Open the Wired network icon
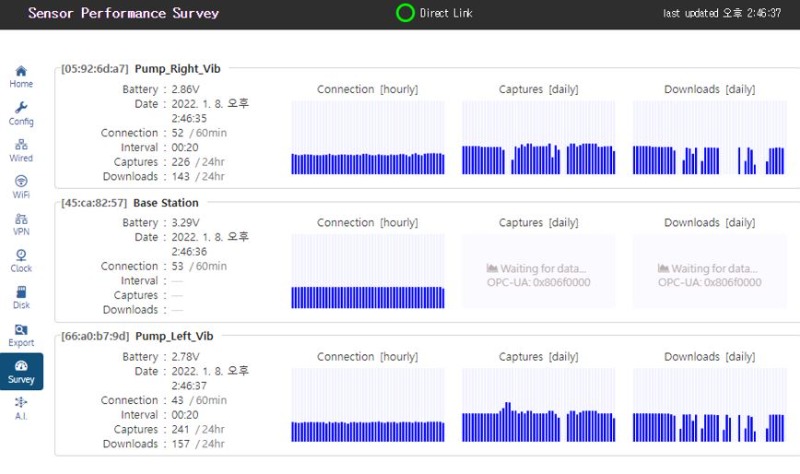The height and width of the screenshot is (474, 800). tap(21, 144)
